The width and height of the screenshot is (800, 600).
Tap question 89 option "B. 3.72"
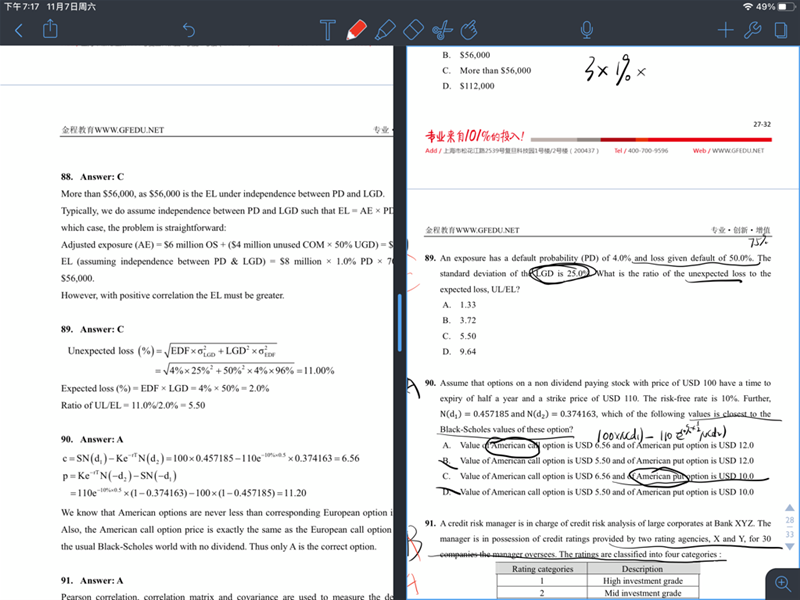pyautogui.click(x=459, y=320)
